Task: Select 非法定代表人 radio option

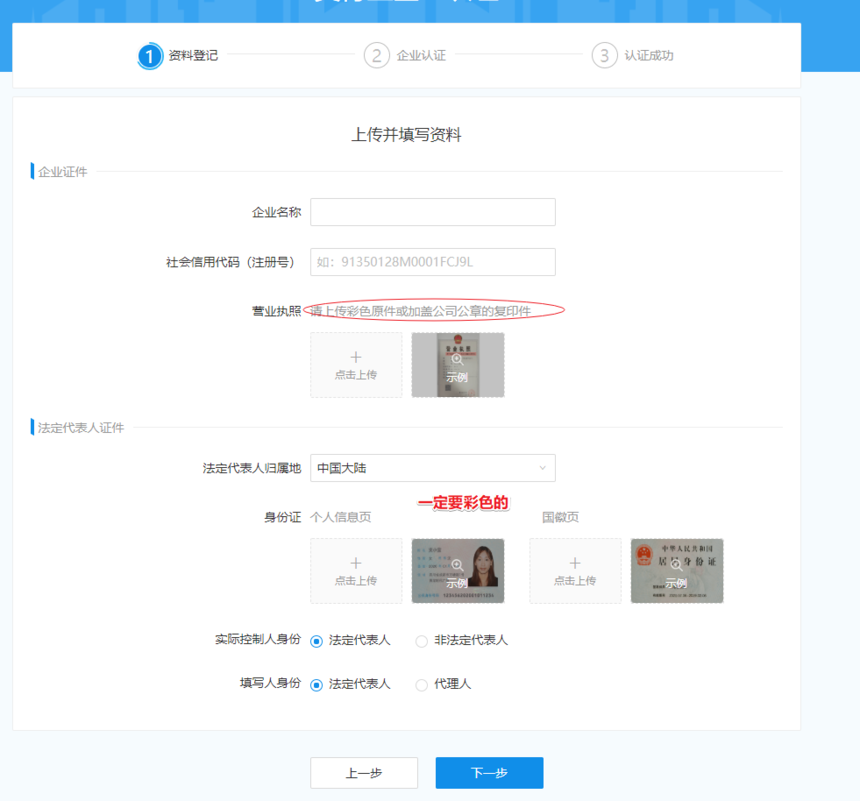Action: (x=422, y=641)
